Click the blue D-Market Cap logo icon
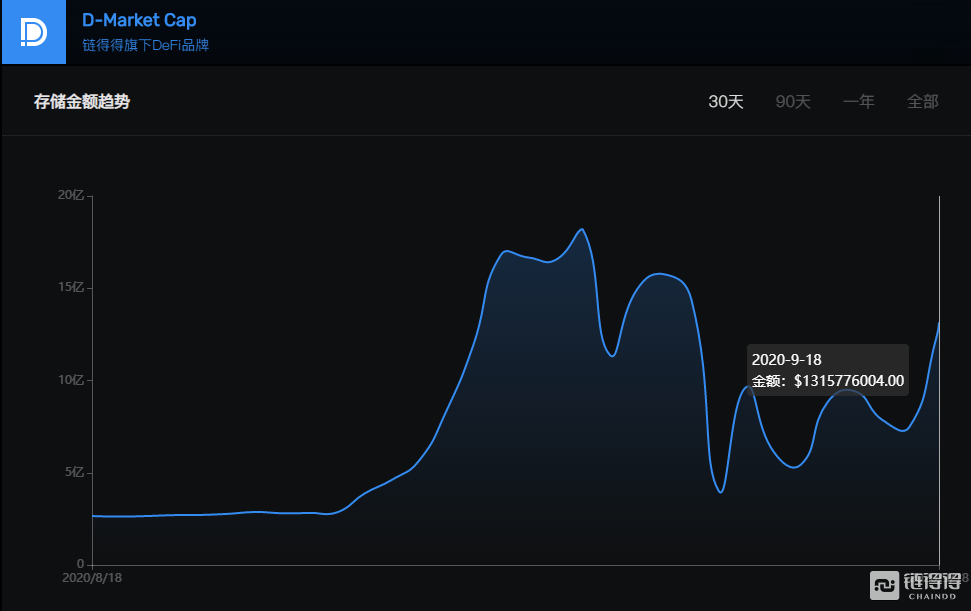 click(x=33, y=32)
